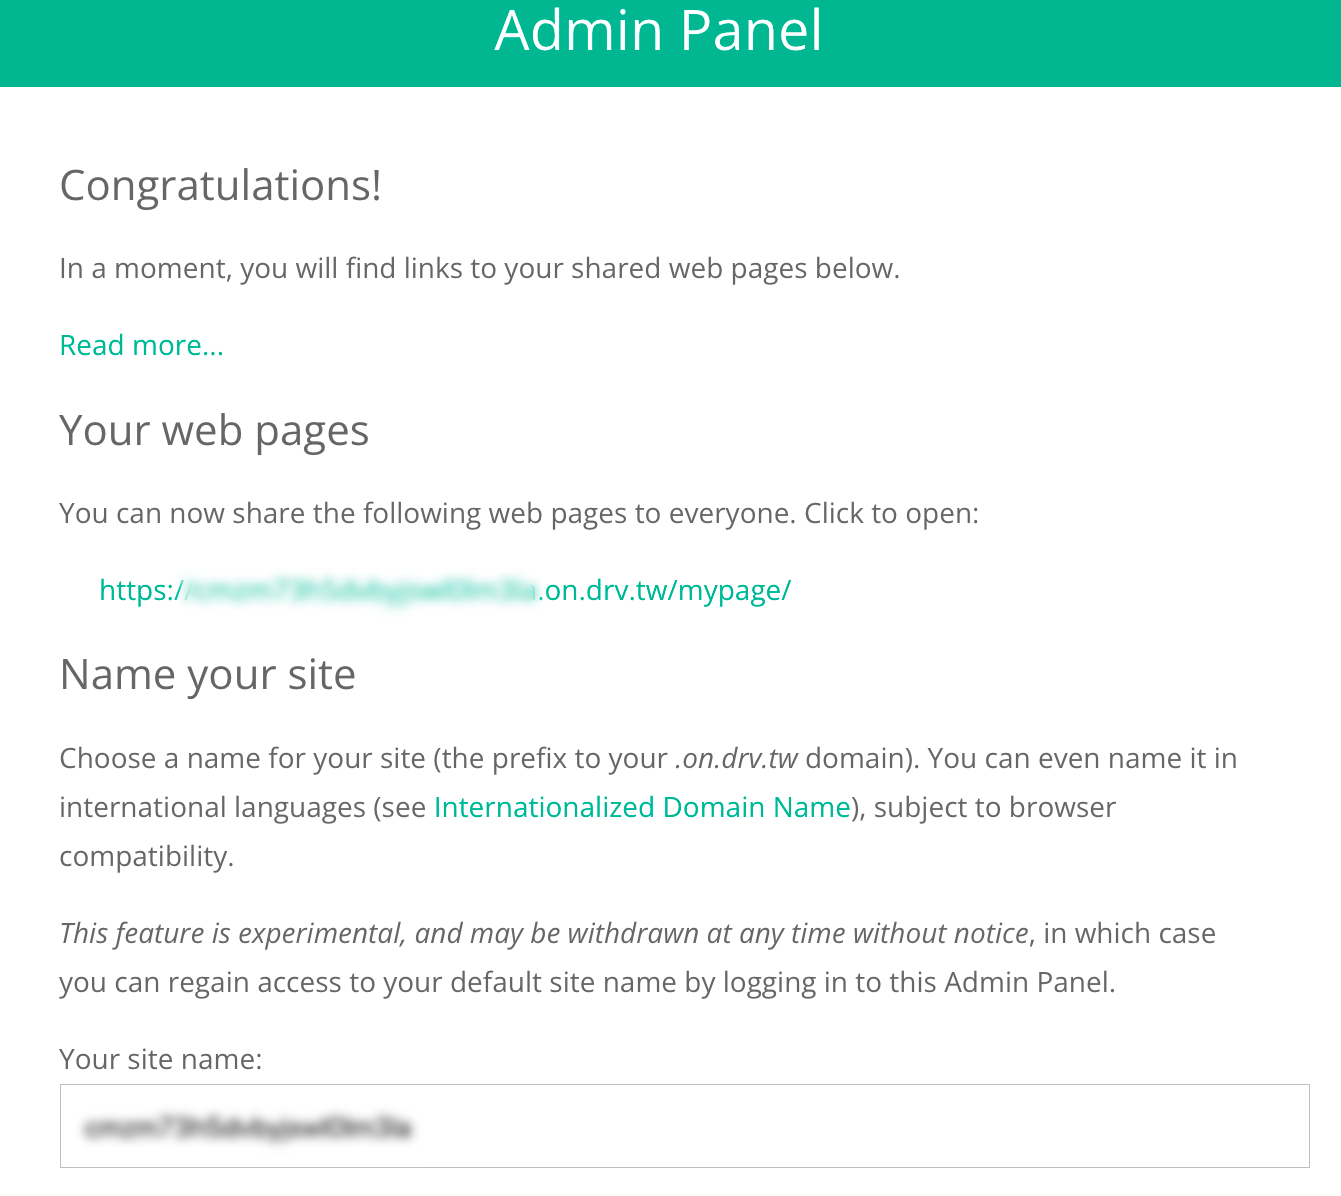This screenshot has height=1196, width=1341.
Task: Click the Name your site heading
Action: [x=207, y=674]
